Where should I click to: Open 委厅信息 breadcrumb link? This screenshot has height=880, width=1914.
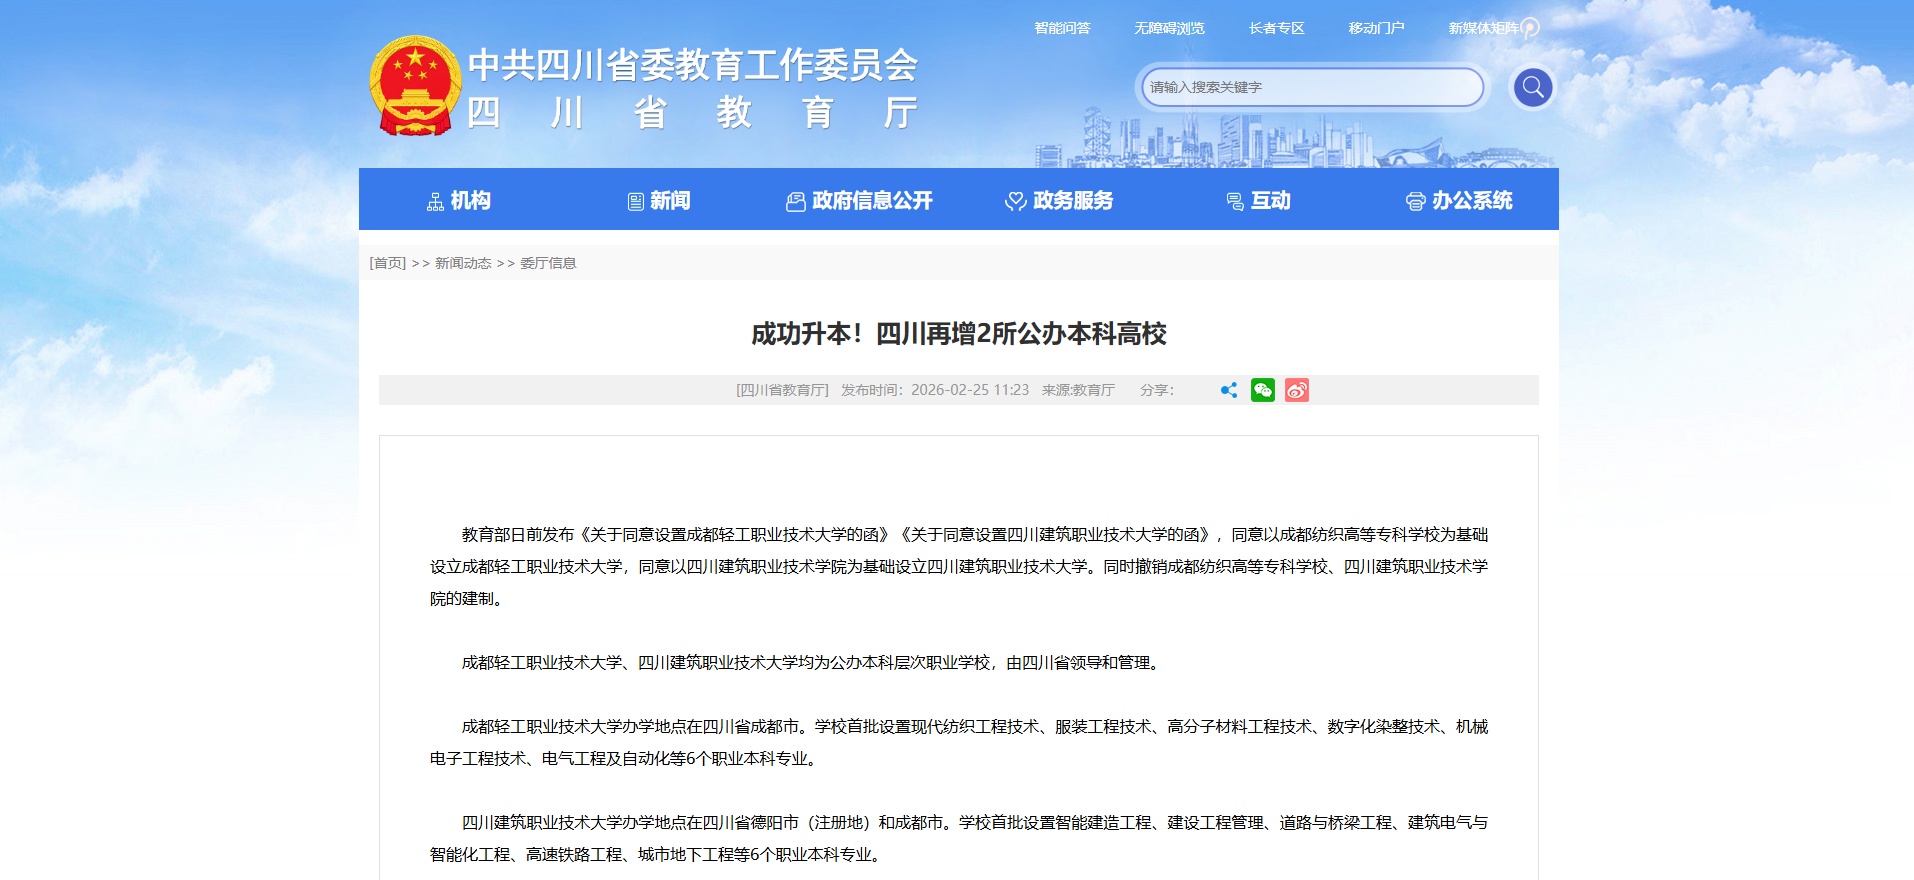click(548, 263)
